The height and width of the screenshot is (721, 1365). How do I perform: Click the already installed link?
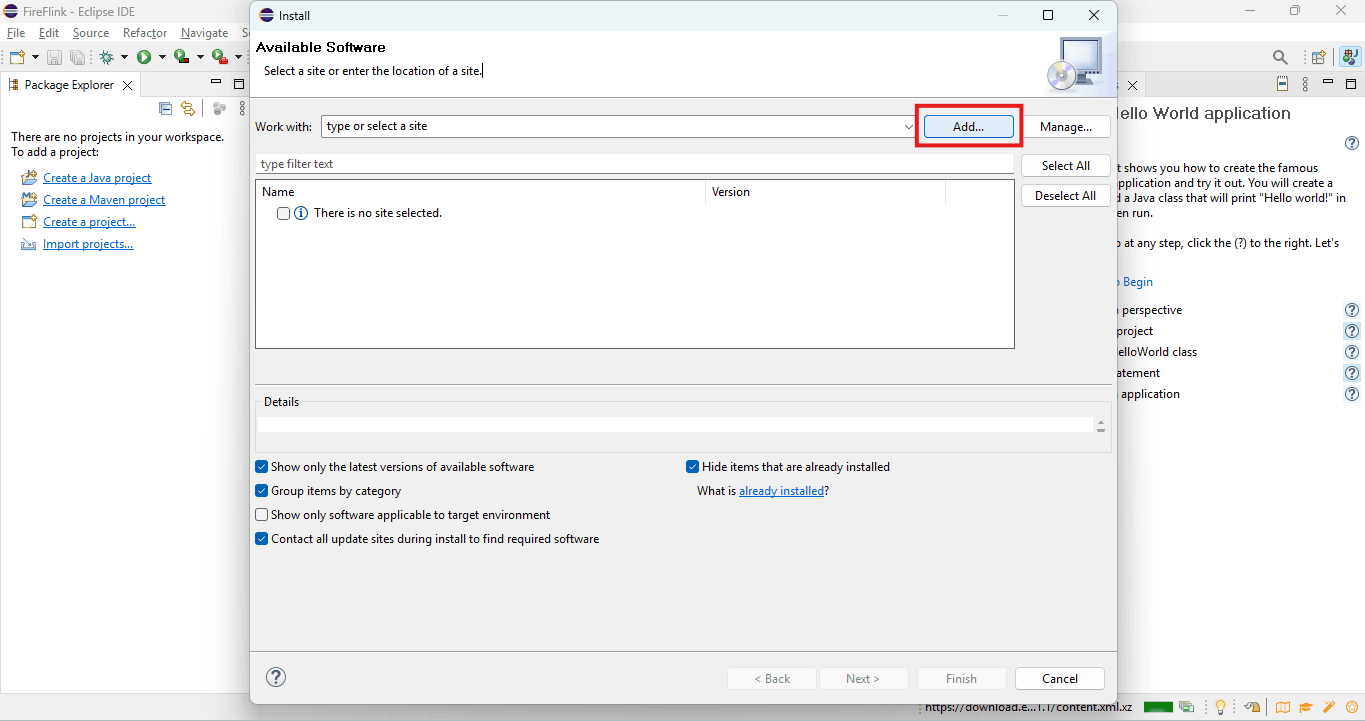[781, 491]
